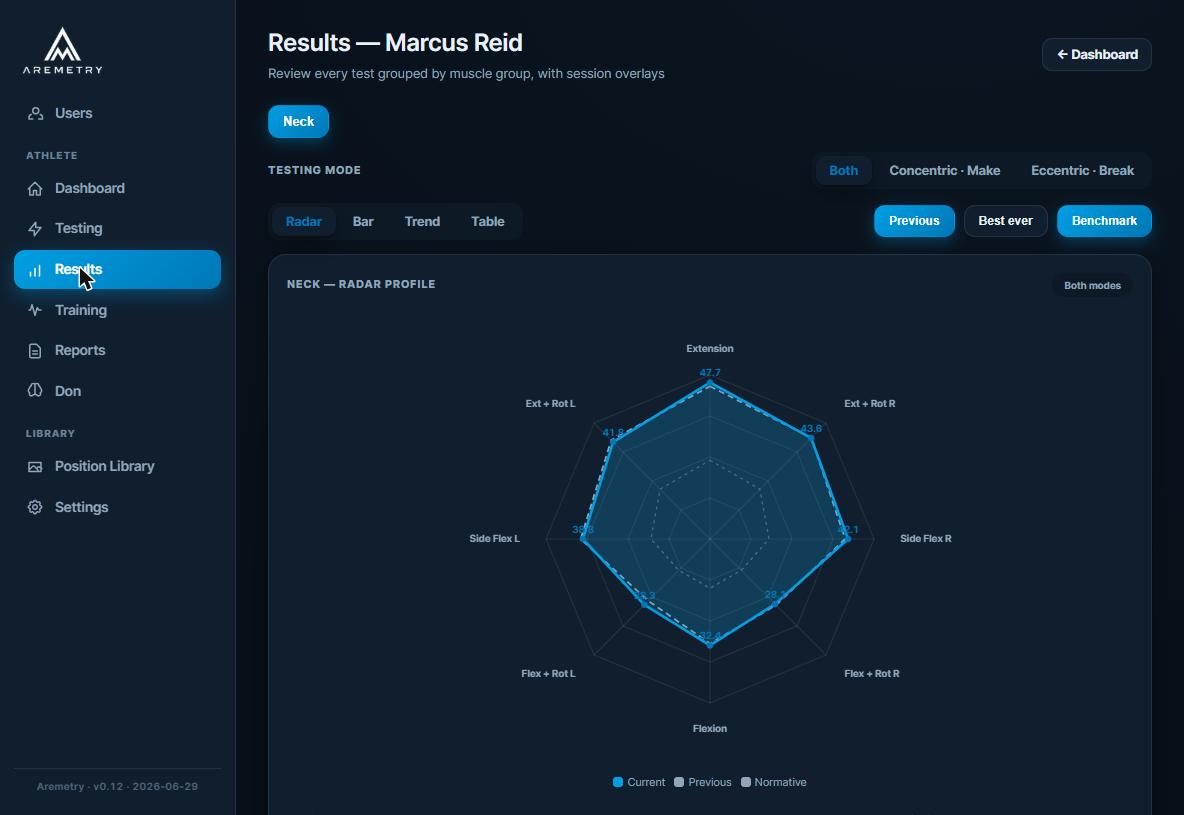Click the Settings gear icon
This screenshot has height=815, width=1194.
[35, 507]
